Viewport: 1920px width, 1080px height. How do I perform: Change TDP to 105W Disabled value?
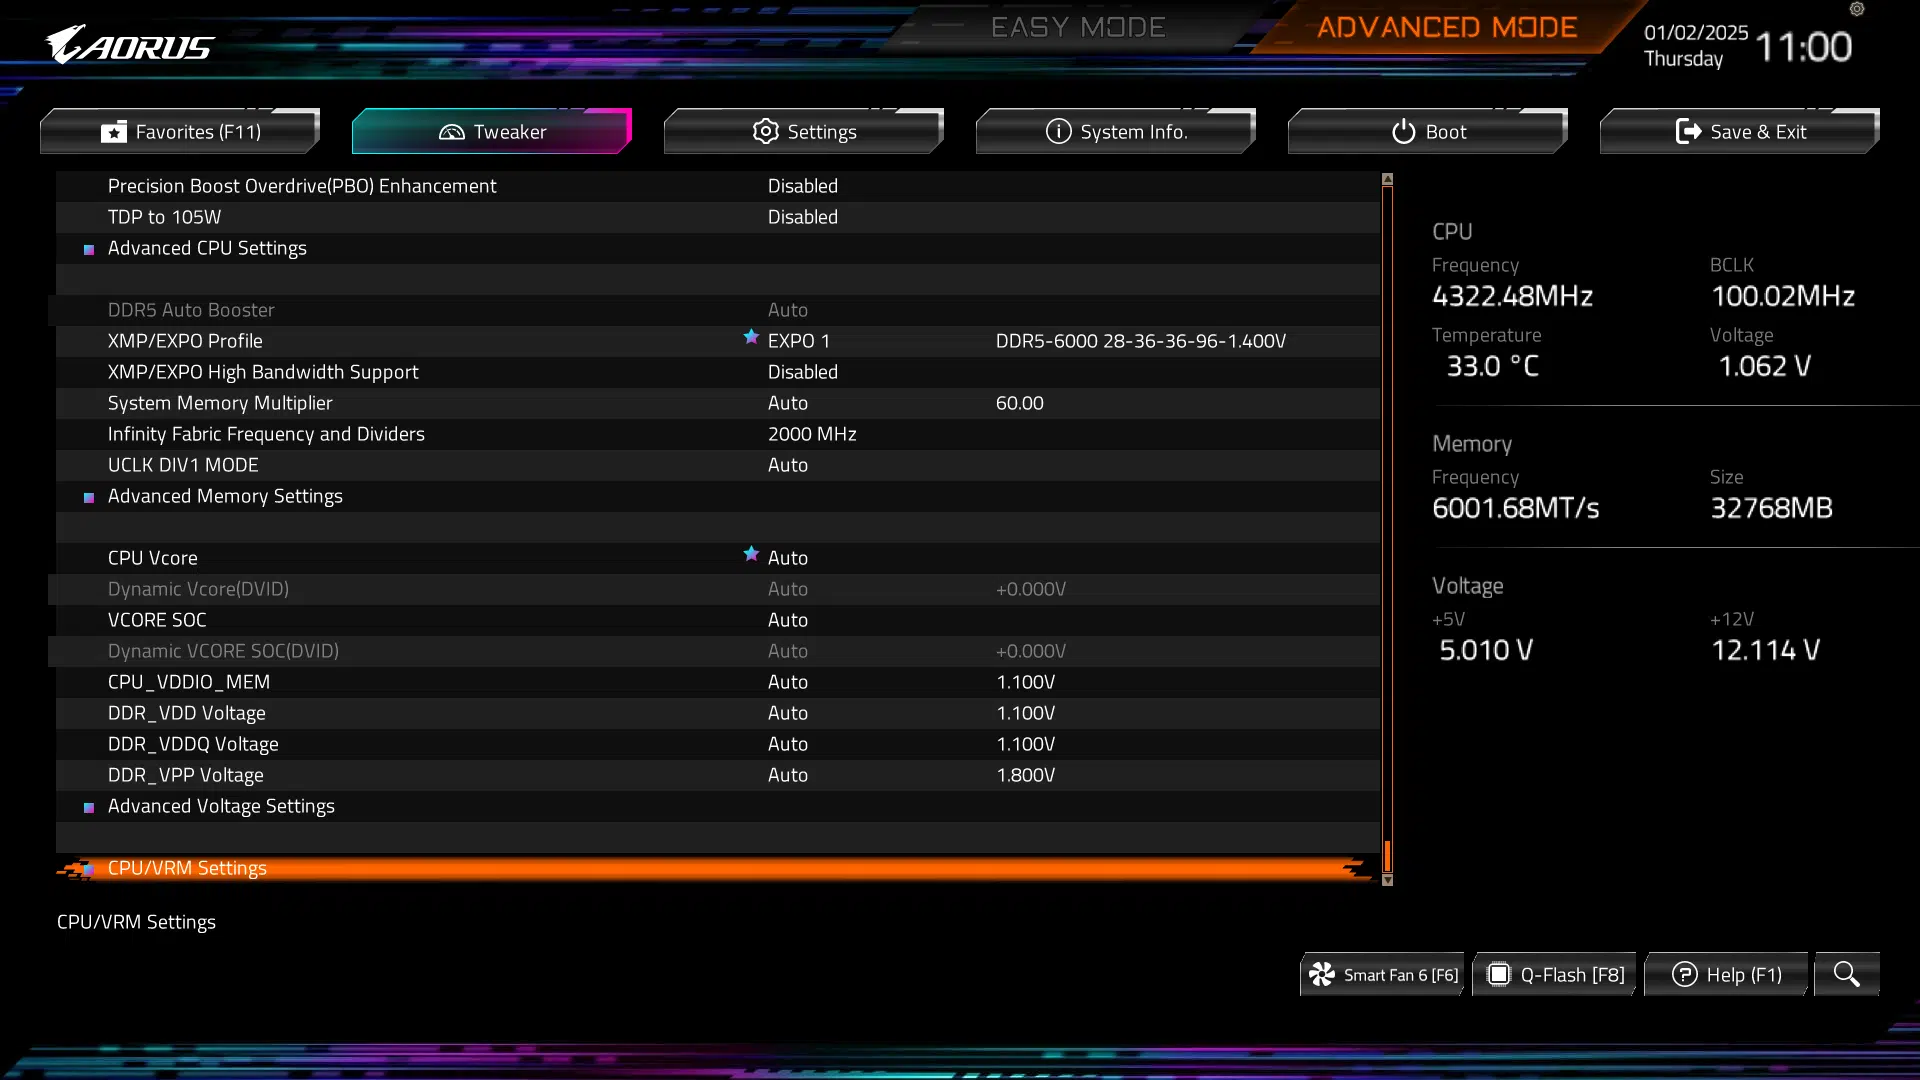(x=802, y=217)
